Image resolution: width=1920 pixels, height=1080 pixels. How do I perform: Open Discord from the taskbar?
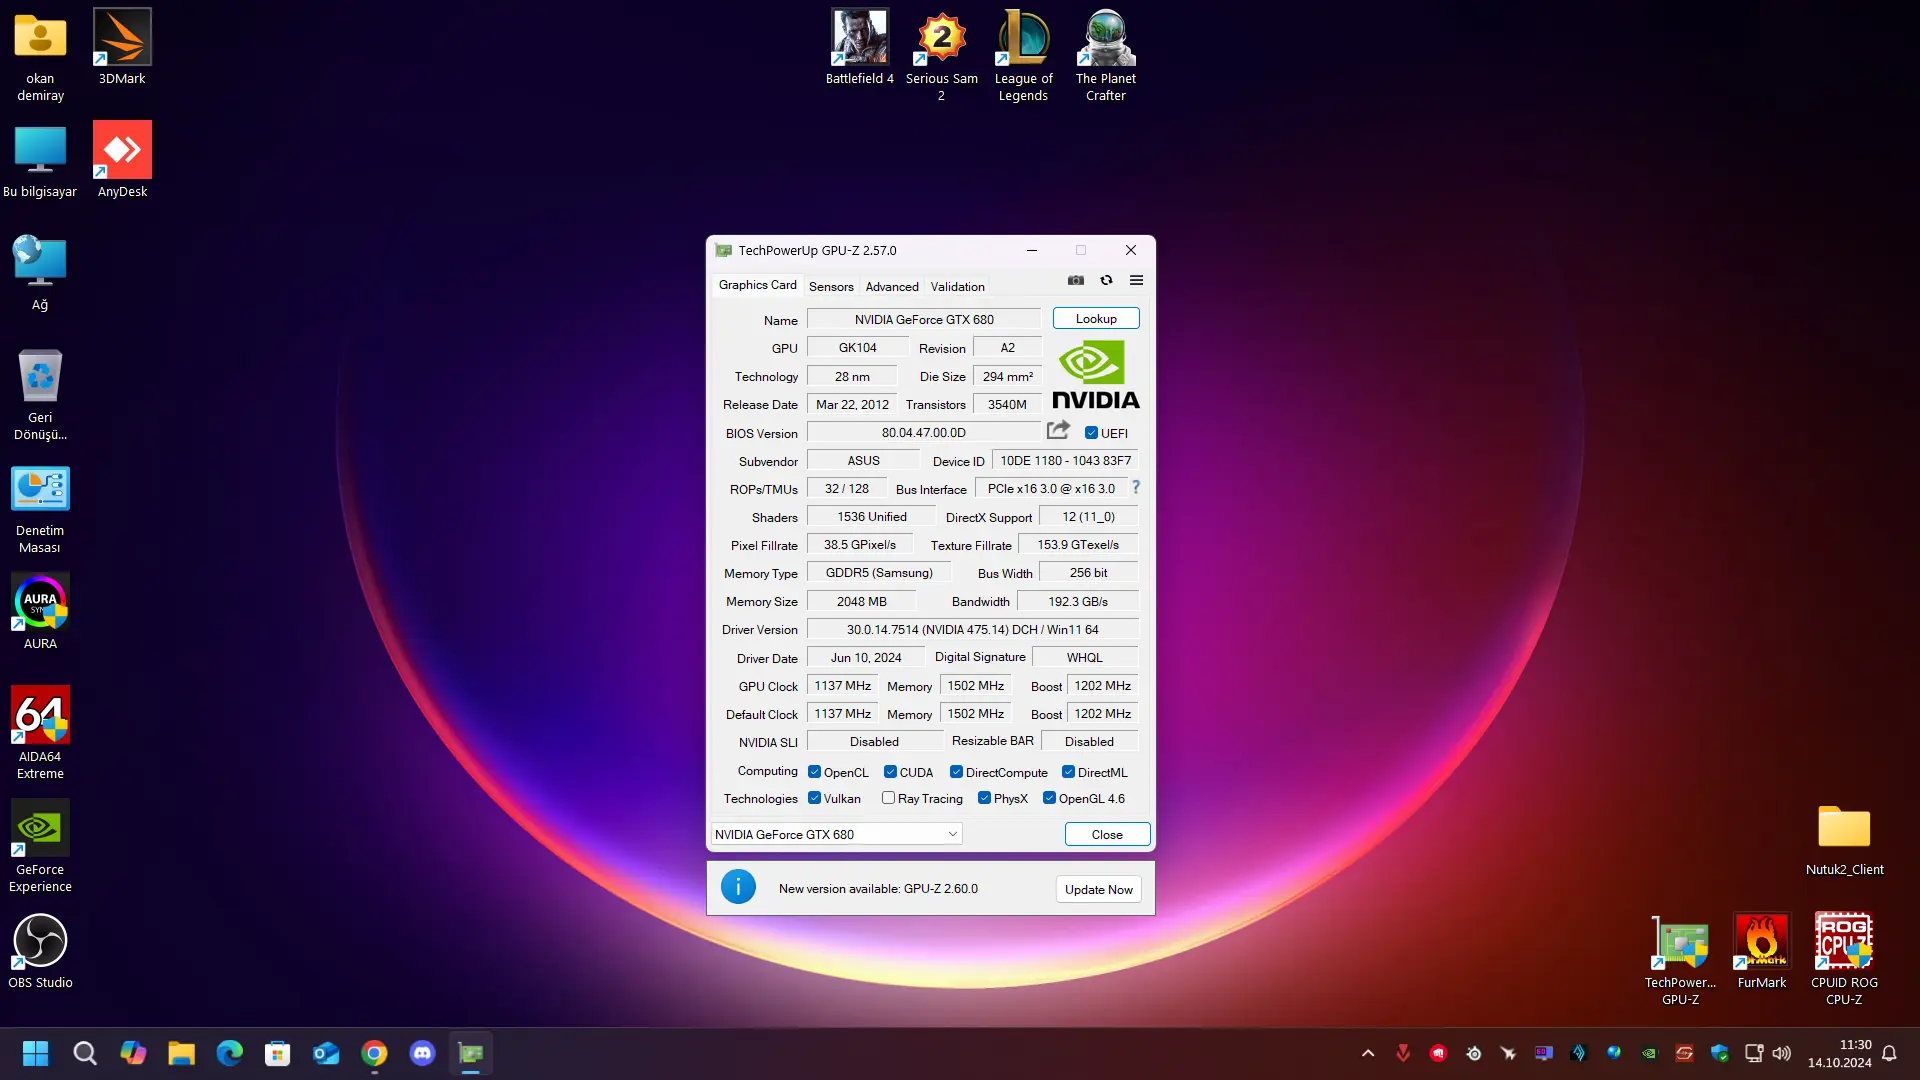pos(422,1053)
